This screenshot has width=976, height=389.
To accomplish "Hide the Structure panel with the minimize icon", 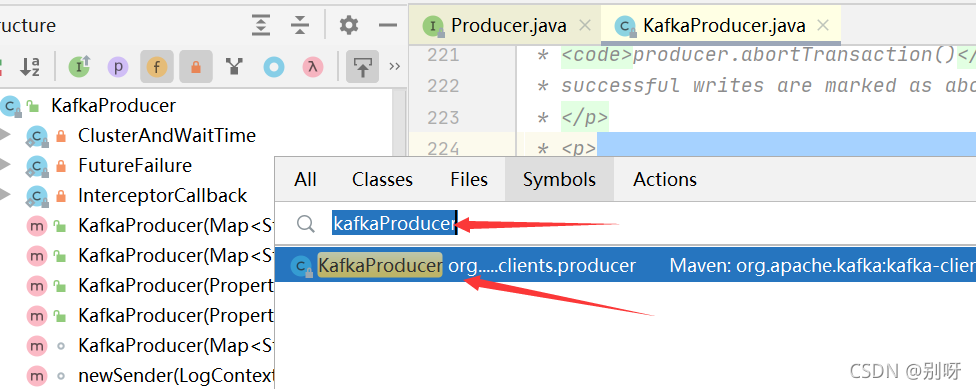I will [388, 26].
